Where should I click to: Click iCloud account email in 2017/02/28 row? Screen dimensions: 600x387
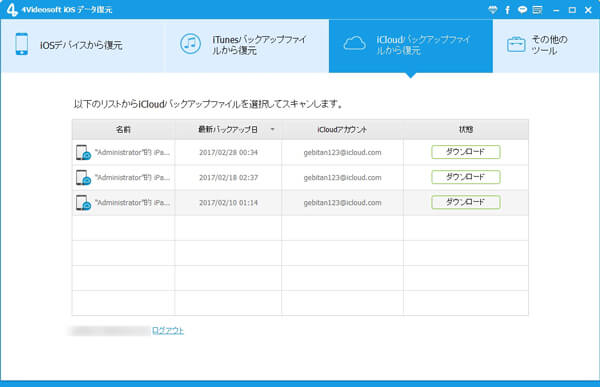point(342,152)
